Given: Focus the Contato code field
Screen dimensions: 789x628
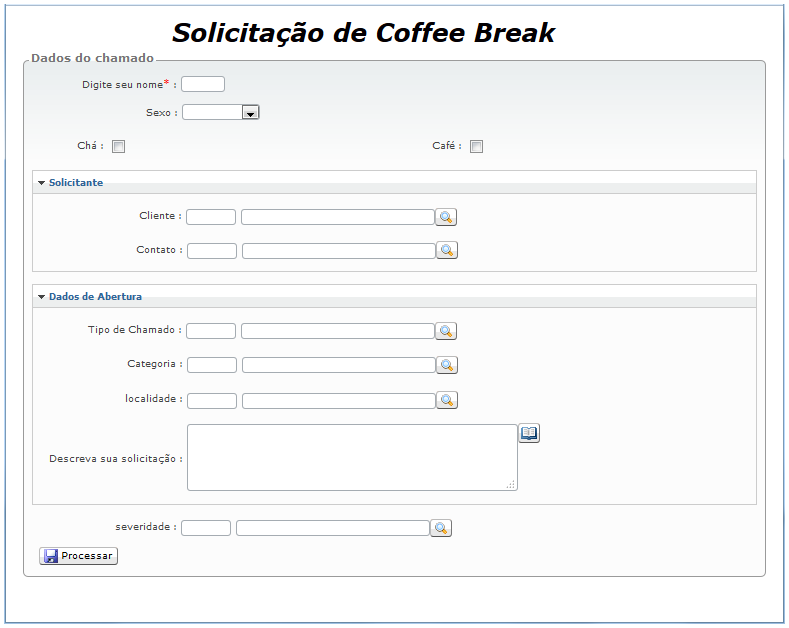Looking at the screenshot, I should pos(212,251).
